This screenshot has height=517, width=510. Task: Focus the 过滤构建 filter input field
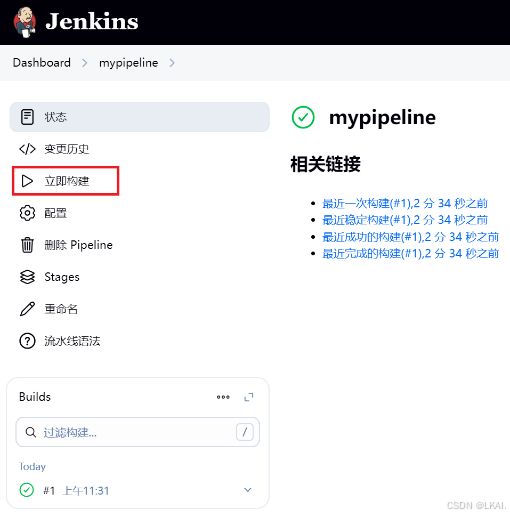138,432
